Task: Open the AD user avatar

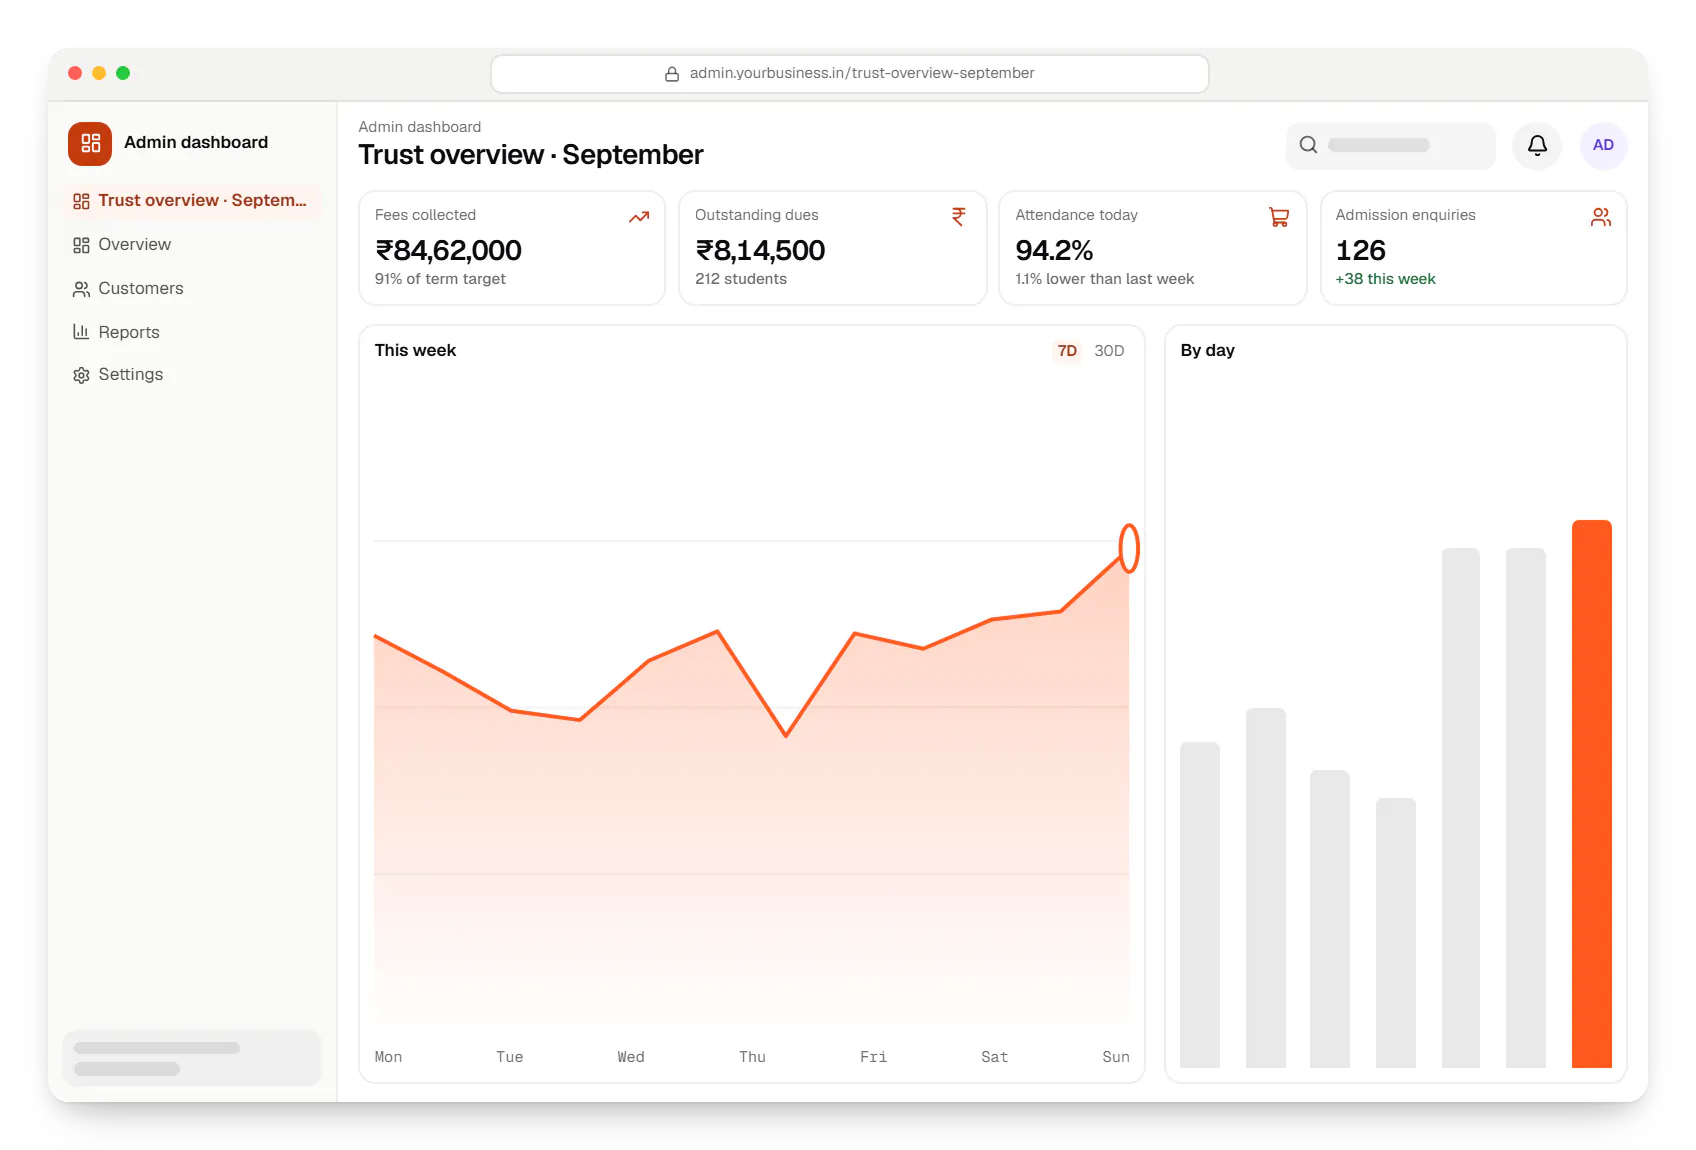Action: (1603, 145)
